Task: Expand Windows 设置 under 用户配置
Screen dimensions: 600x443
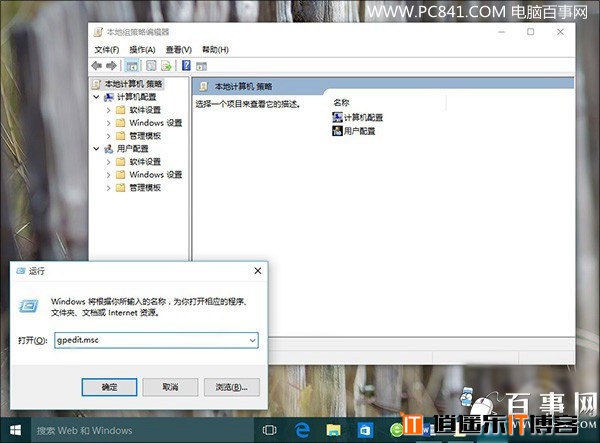Action: 109,175
